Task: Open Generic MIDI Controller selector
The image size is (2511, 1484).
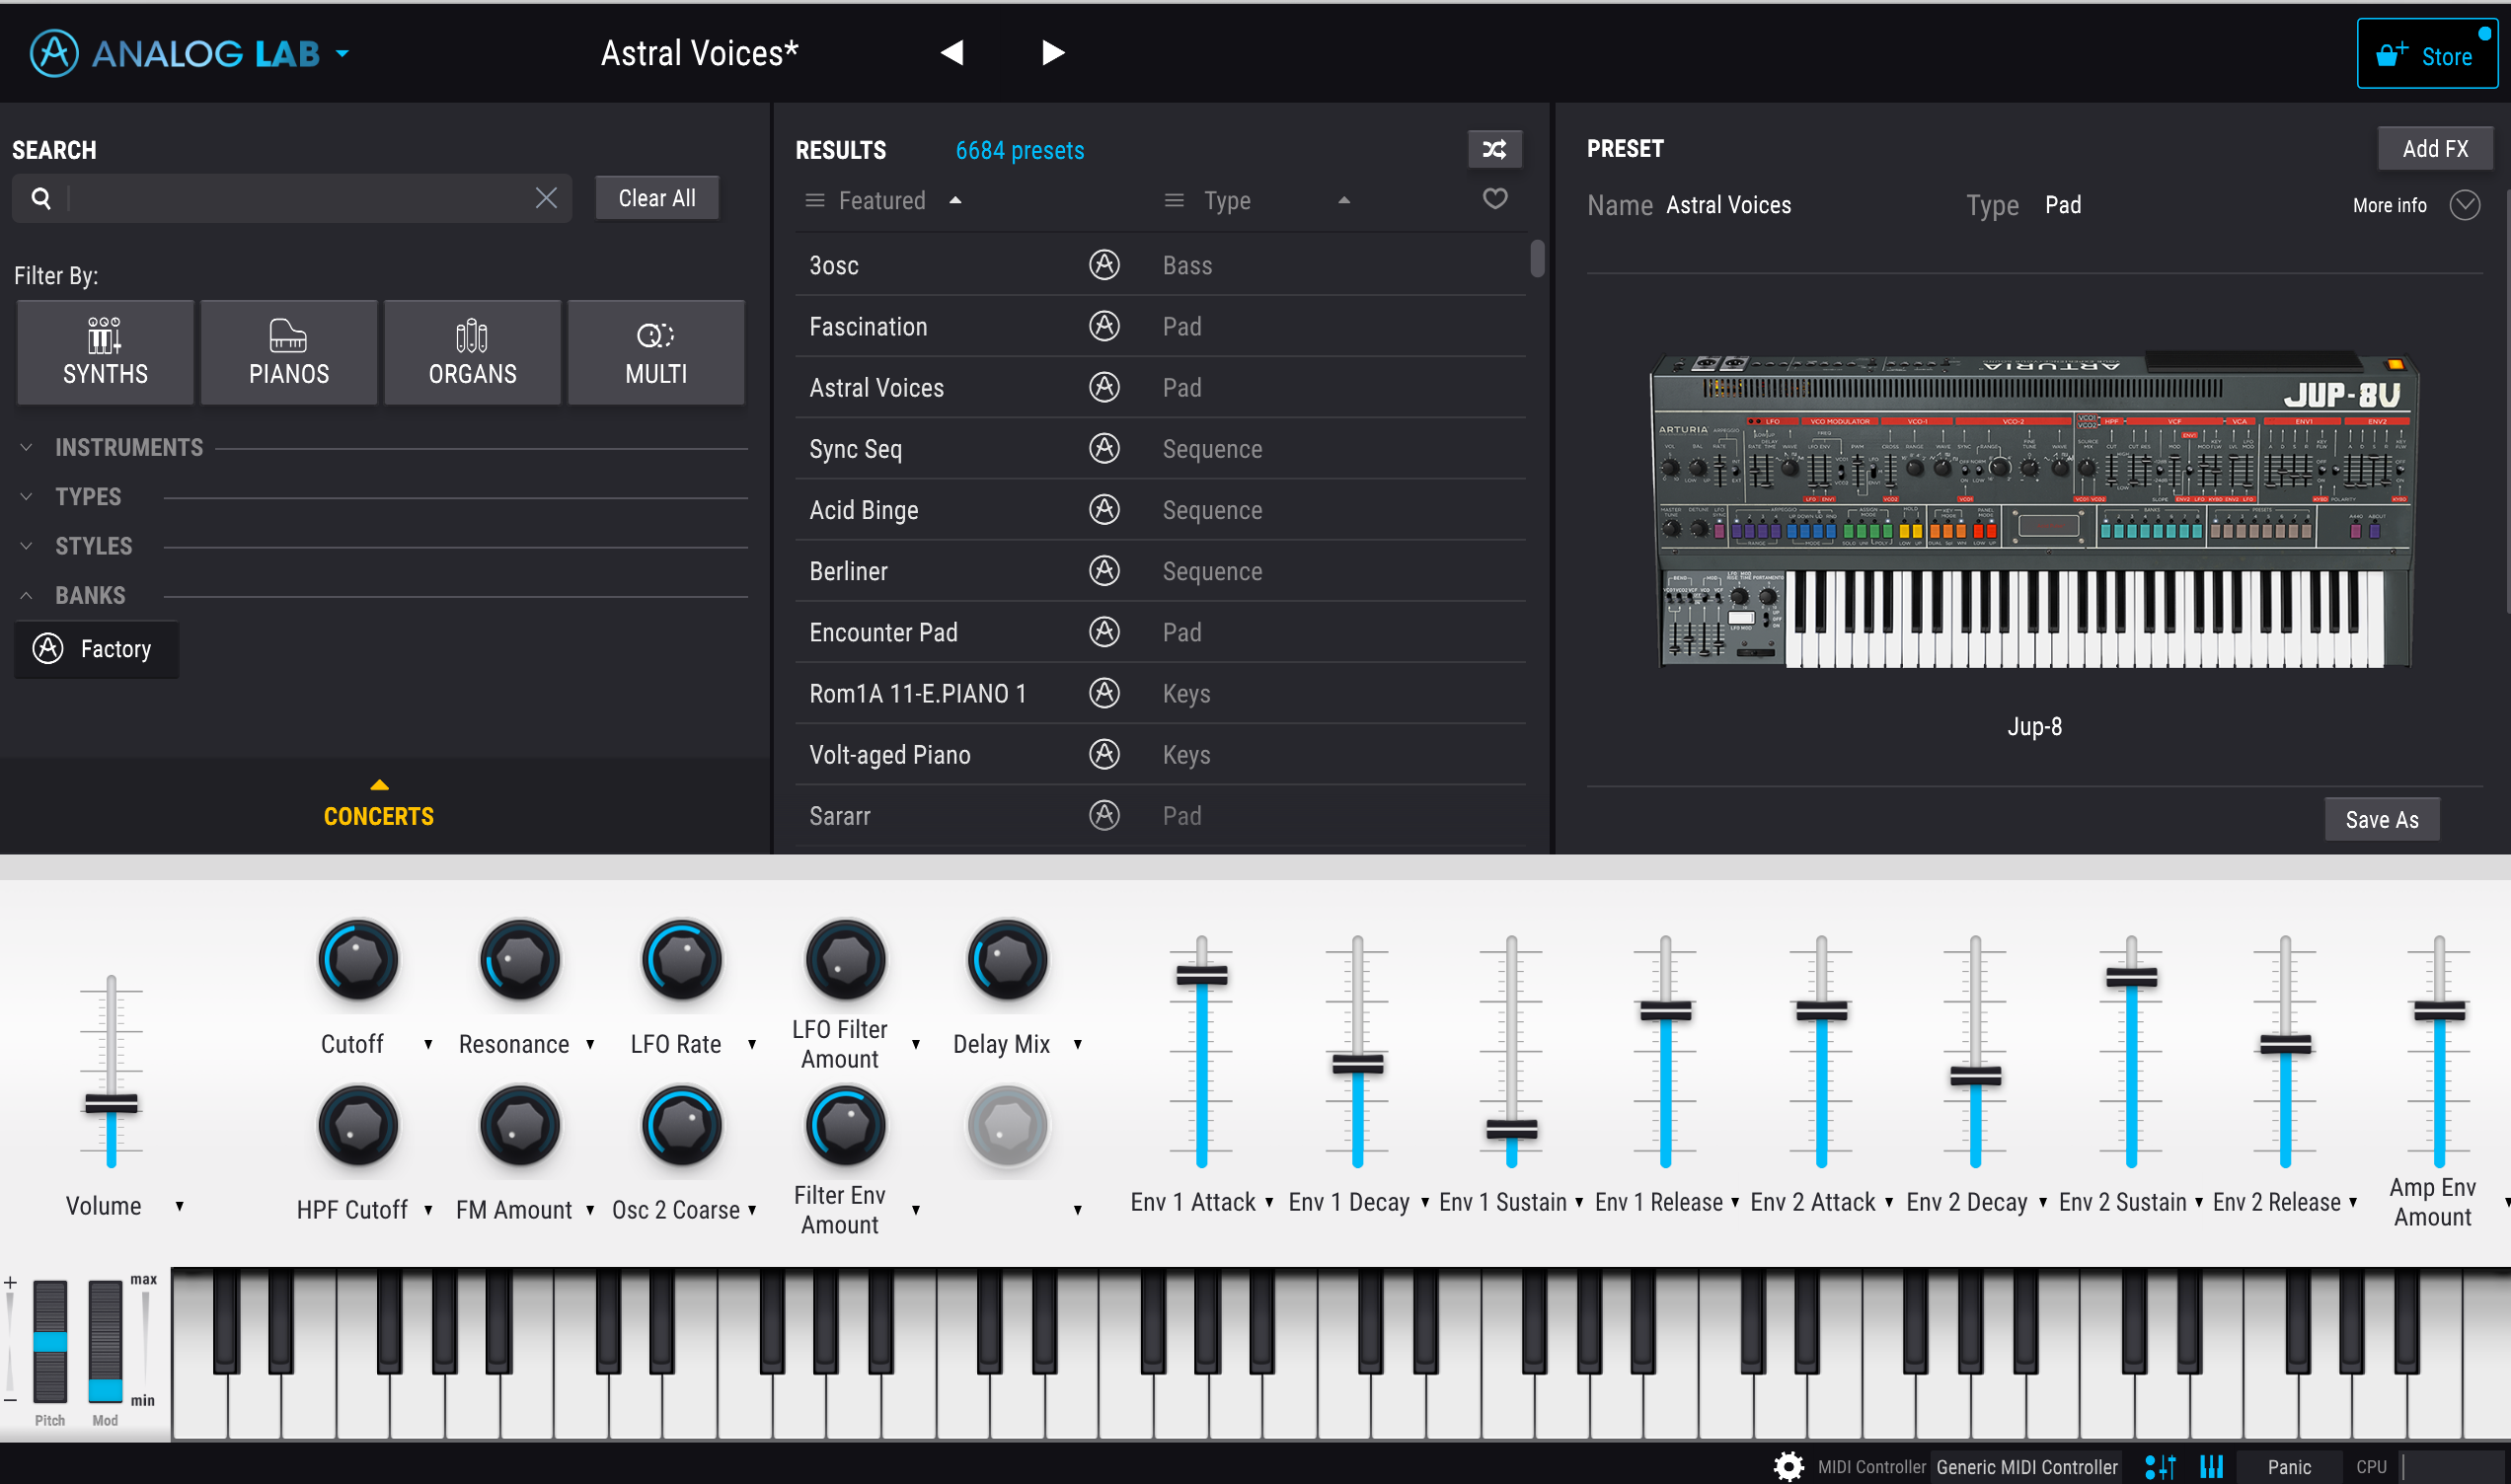Action: tap(2026, 1467)
